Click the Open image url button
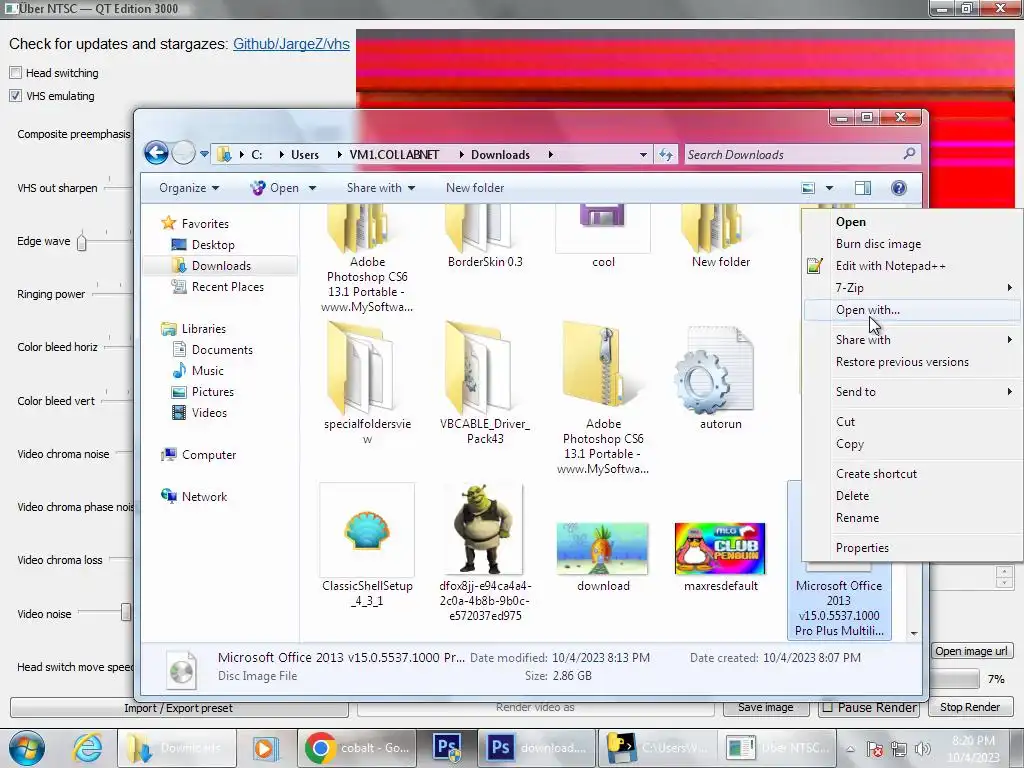The width and height of the screenshot is (1024, 768). (971, 651)
